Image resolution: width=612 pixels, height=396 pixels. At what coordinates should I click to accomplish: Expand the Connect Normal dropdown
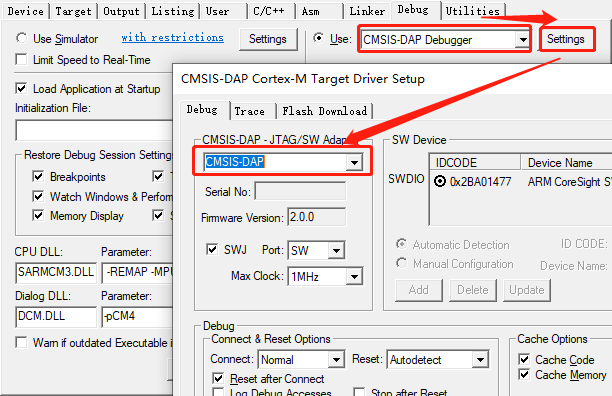(336, 360)
